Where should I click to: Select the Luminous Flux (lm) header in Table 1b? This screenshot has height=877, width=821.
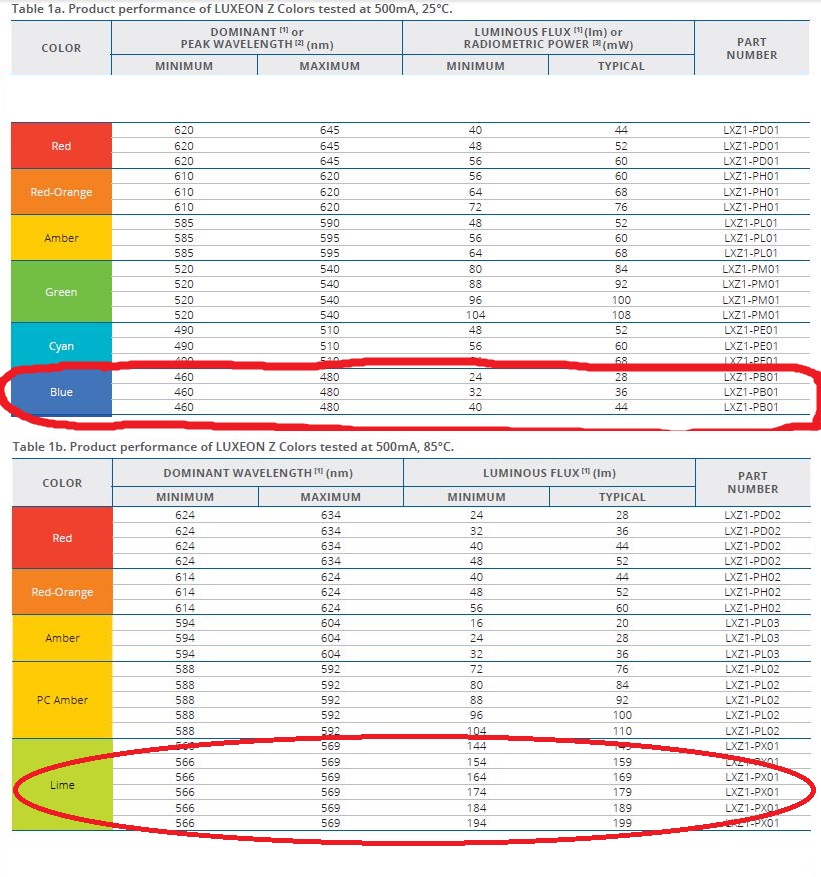[548, 473]
